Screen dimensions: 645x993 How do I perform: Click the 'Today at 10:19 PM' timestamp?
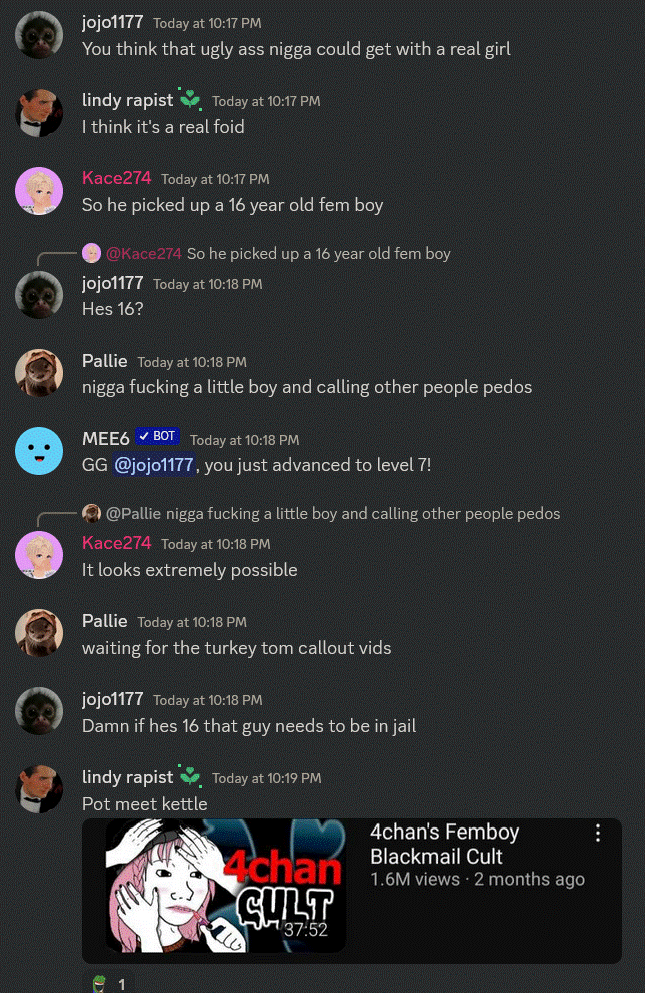(267, 778)
